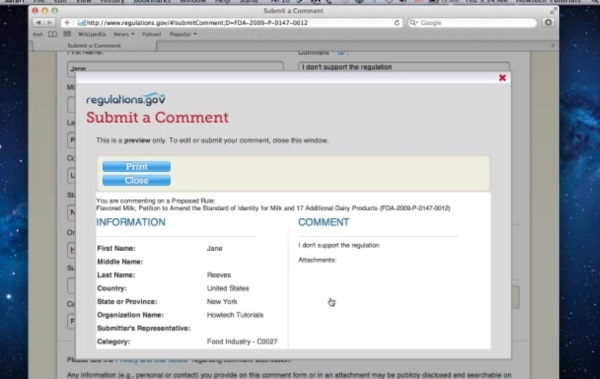
Task: Enter full screen with the arrows icon
Action: [x=553, y=11]
